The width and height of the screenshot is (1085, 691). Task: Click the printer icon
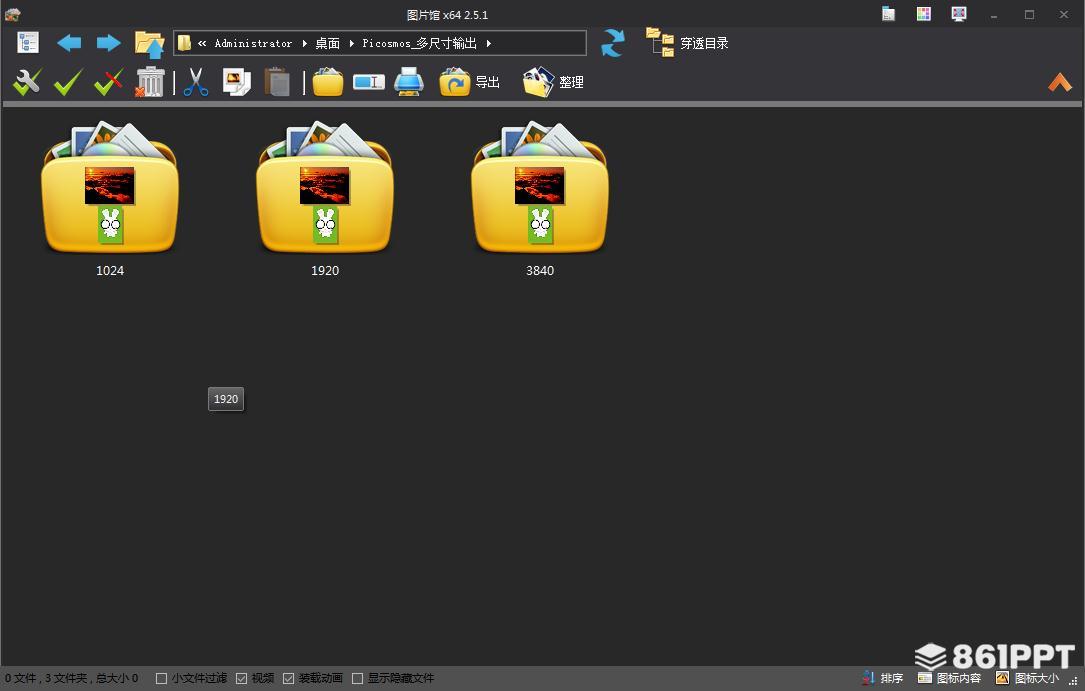[x=409, y=82]
